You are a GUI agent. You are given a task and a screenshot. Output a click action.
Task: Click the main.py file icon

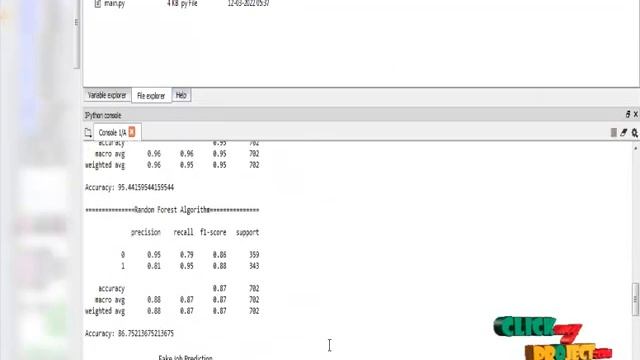[x=98, y=4]
